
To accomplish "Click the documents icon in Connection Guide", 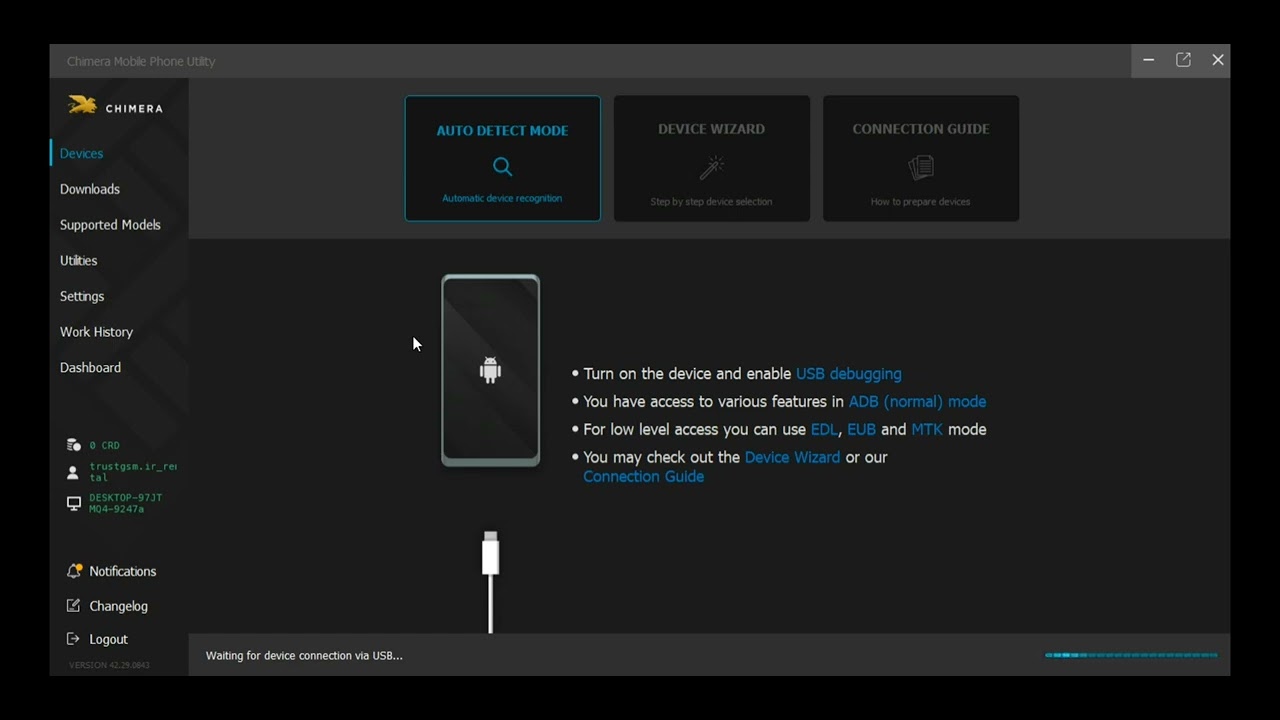I will pyautogui.click(x=921, y=167).
